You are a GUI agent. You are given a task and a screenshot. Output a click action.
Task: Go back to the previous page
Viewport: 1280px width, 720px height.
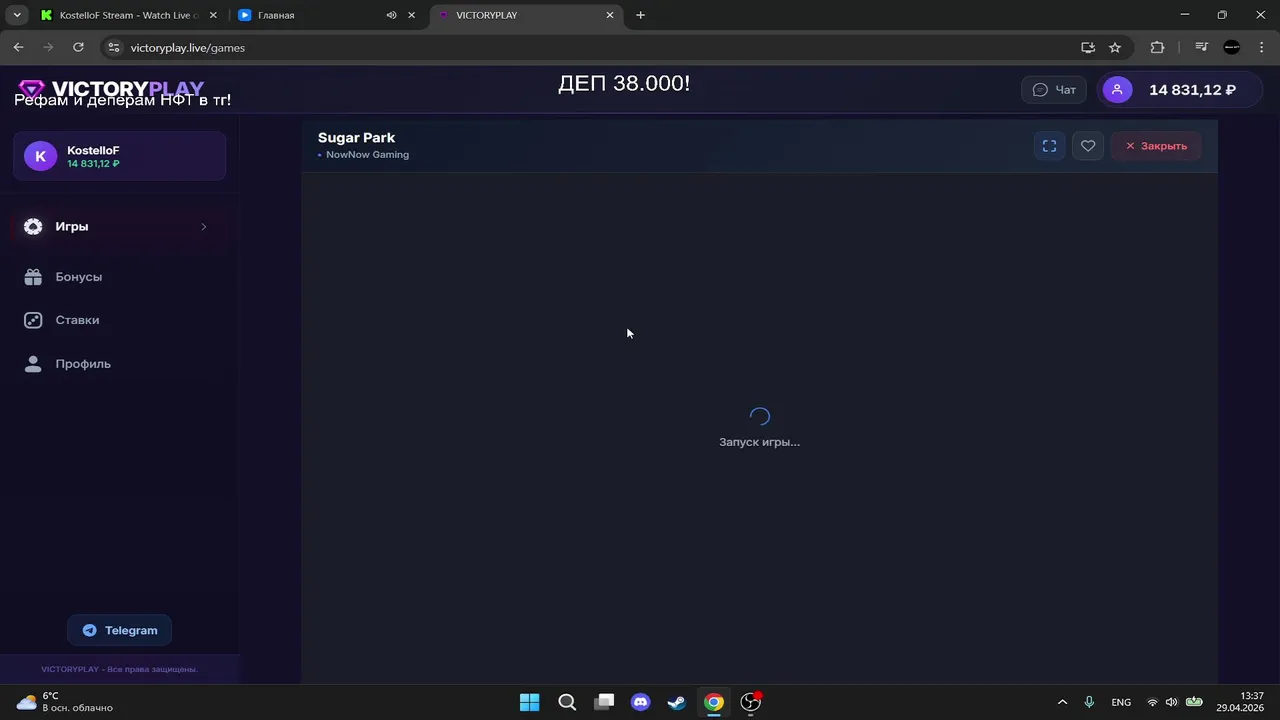[x=18, y=47]
